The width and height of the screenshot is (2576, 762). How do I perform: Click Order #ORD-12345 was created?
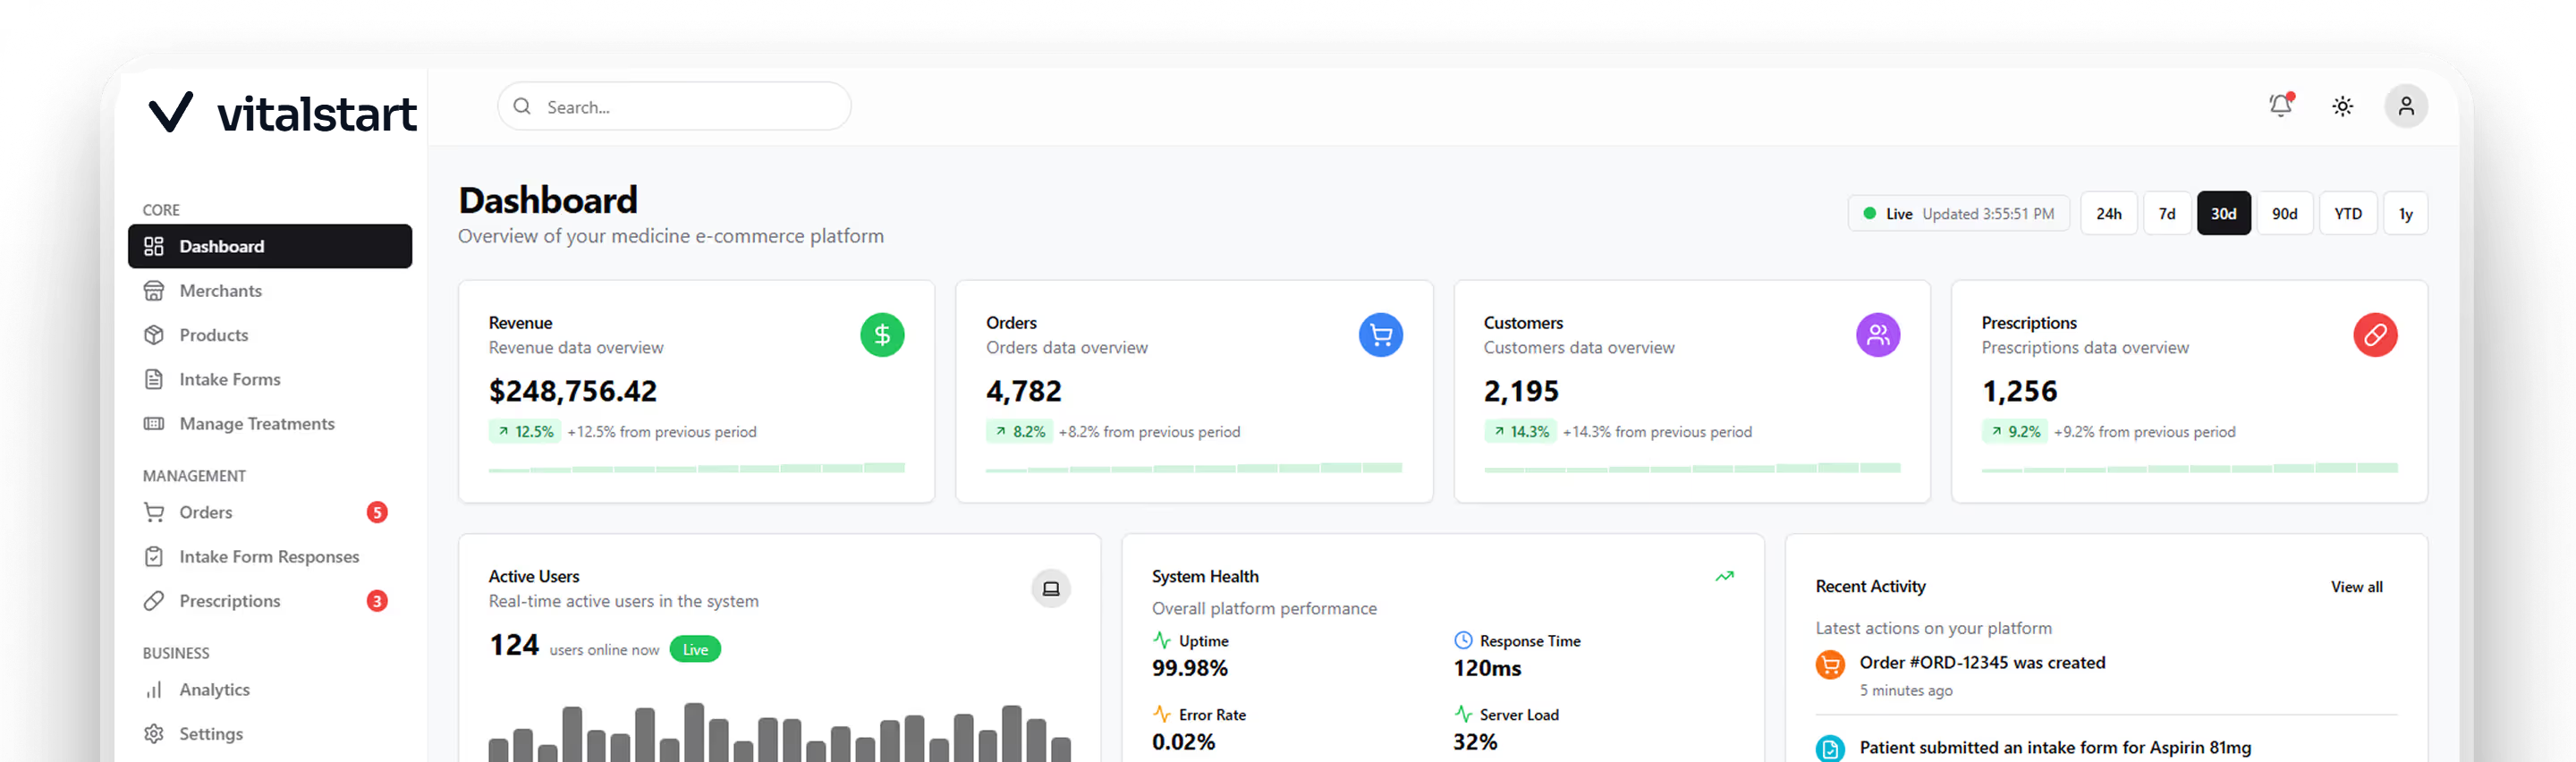[x=1982, y=663]
